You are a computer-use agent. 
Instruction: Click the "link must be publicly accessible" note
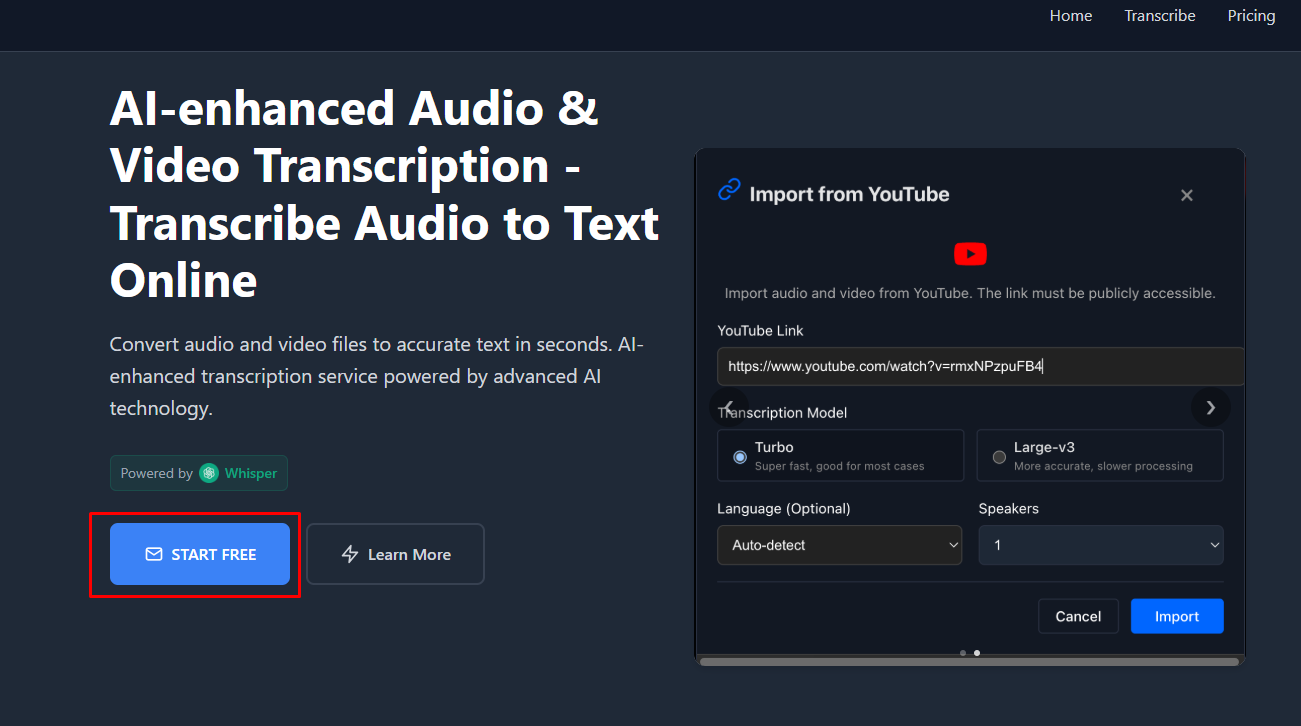coord(970,293)
